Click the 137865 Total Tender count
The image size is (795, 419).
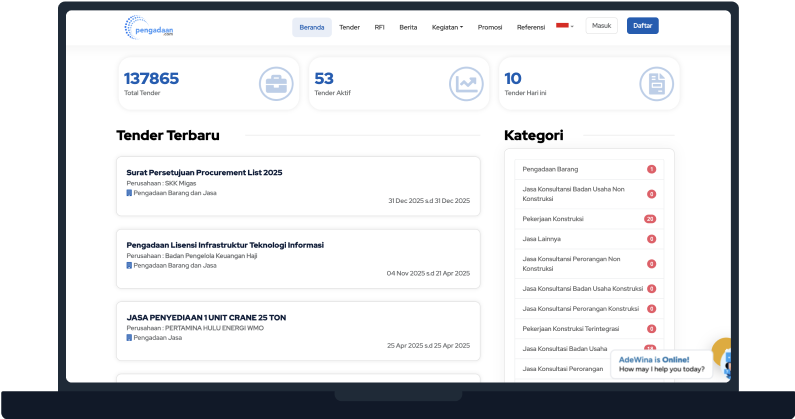[151, 79]
